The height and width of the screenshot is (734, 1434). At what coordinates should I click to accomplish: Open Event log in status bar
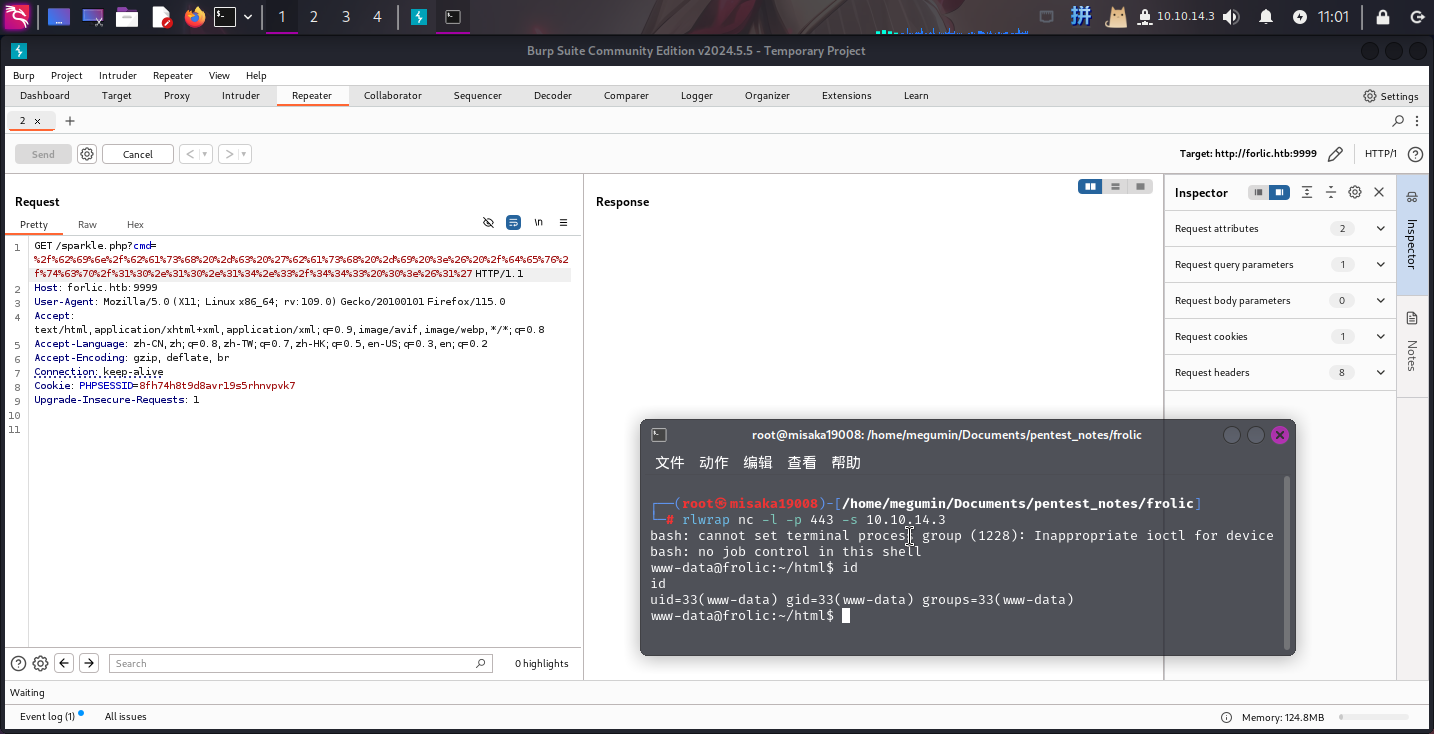[47, 717]
